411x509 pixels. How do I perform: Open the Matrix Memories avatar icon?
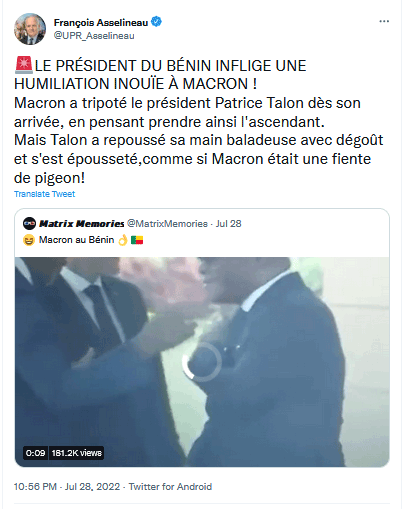29,223
